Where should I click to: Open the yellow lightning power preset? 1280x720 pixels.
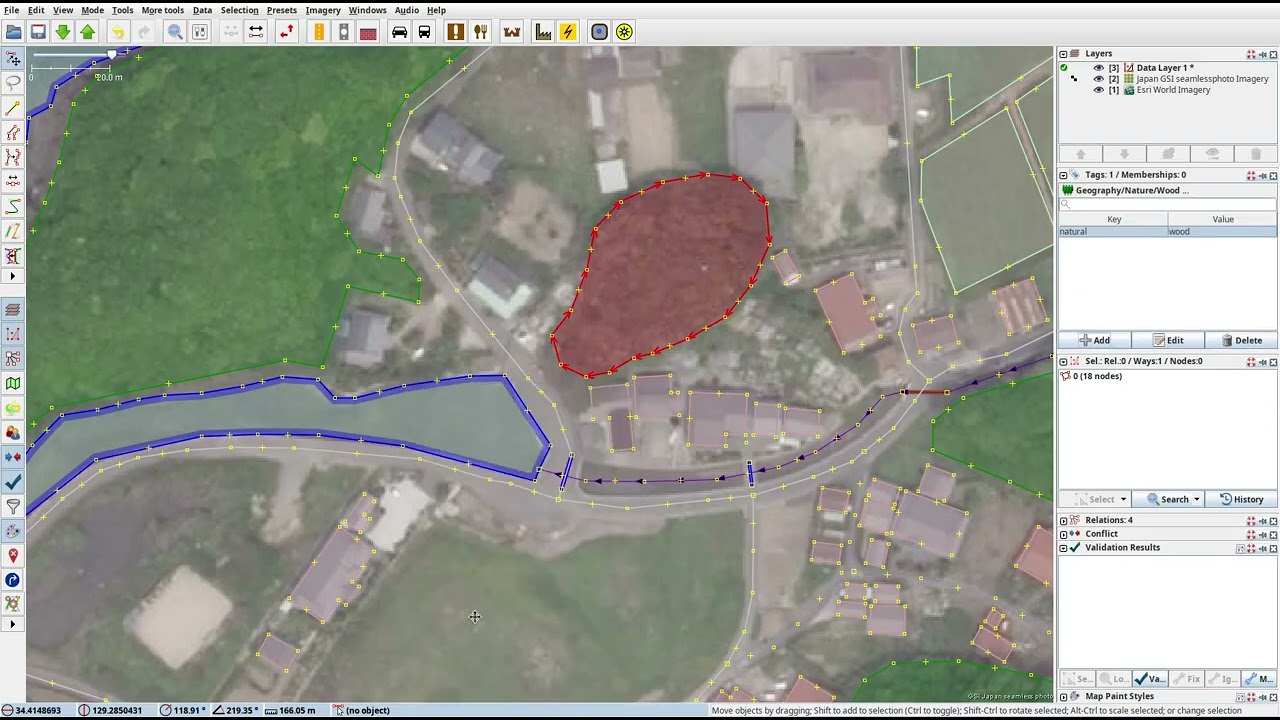[568, 32]
